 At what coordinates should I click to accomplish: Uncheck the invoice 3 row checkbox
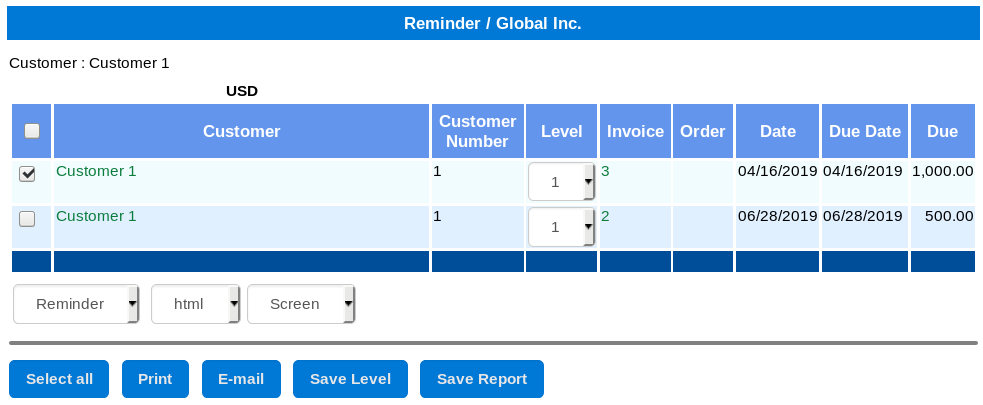pos(27,174)
